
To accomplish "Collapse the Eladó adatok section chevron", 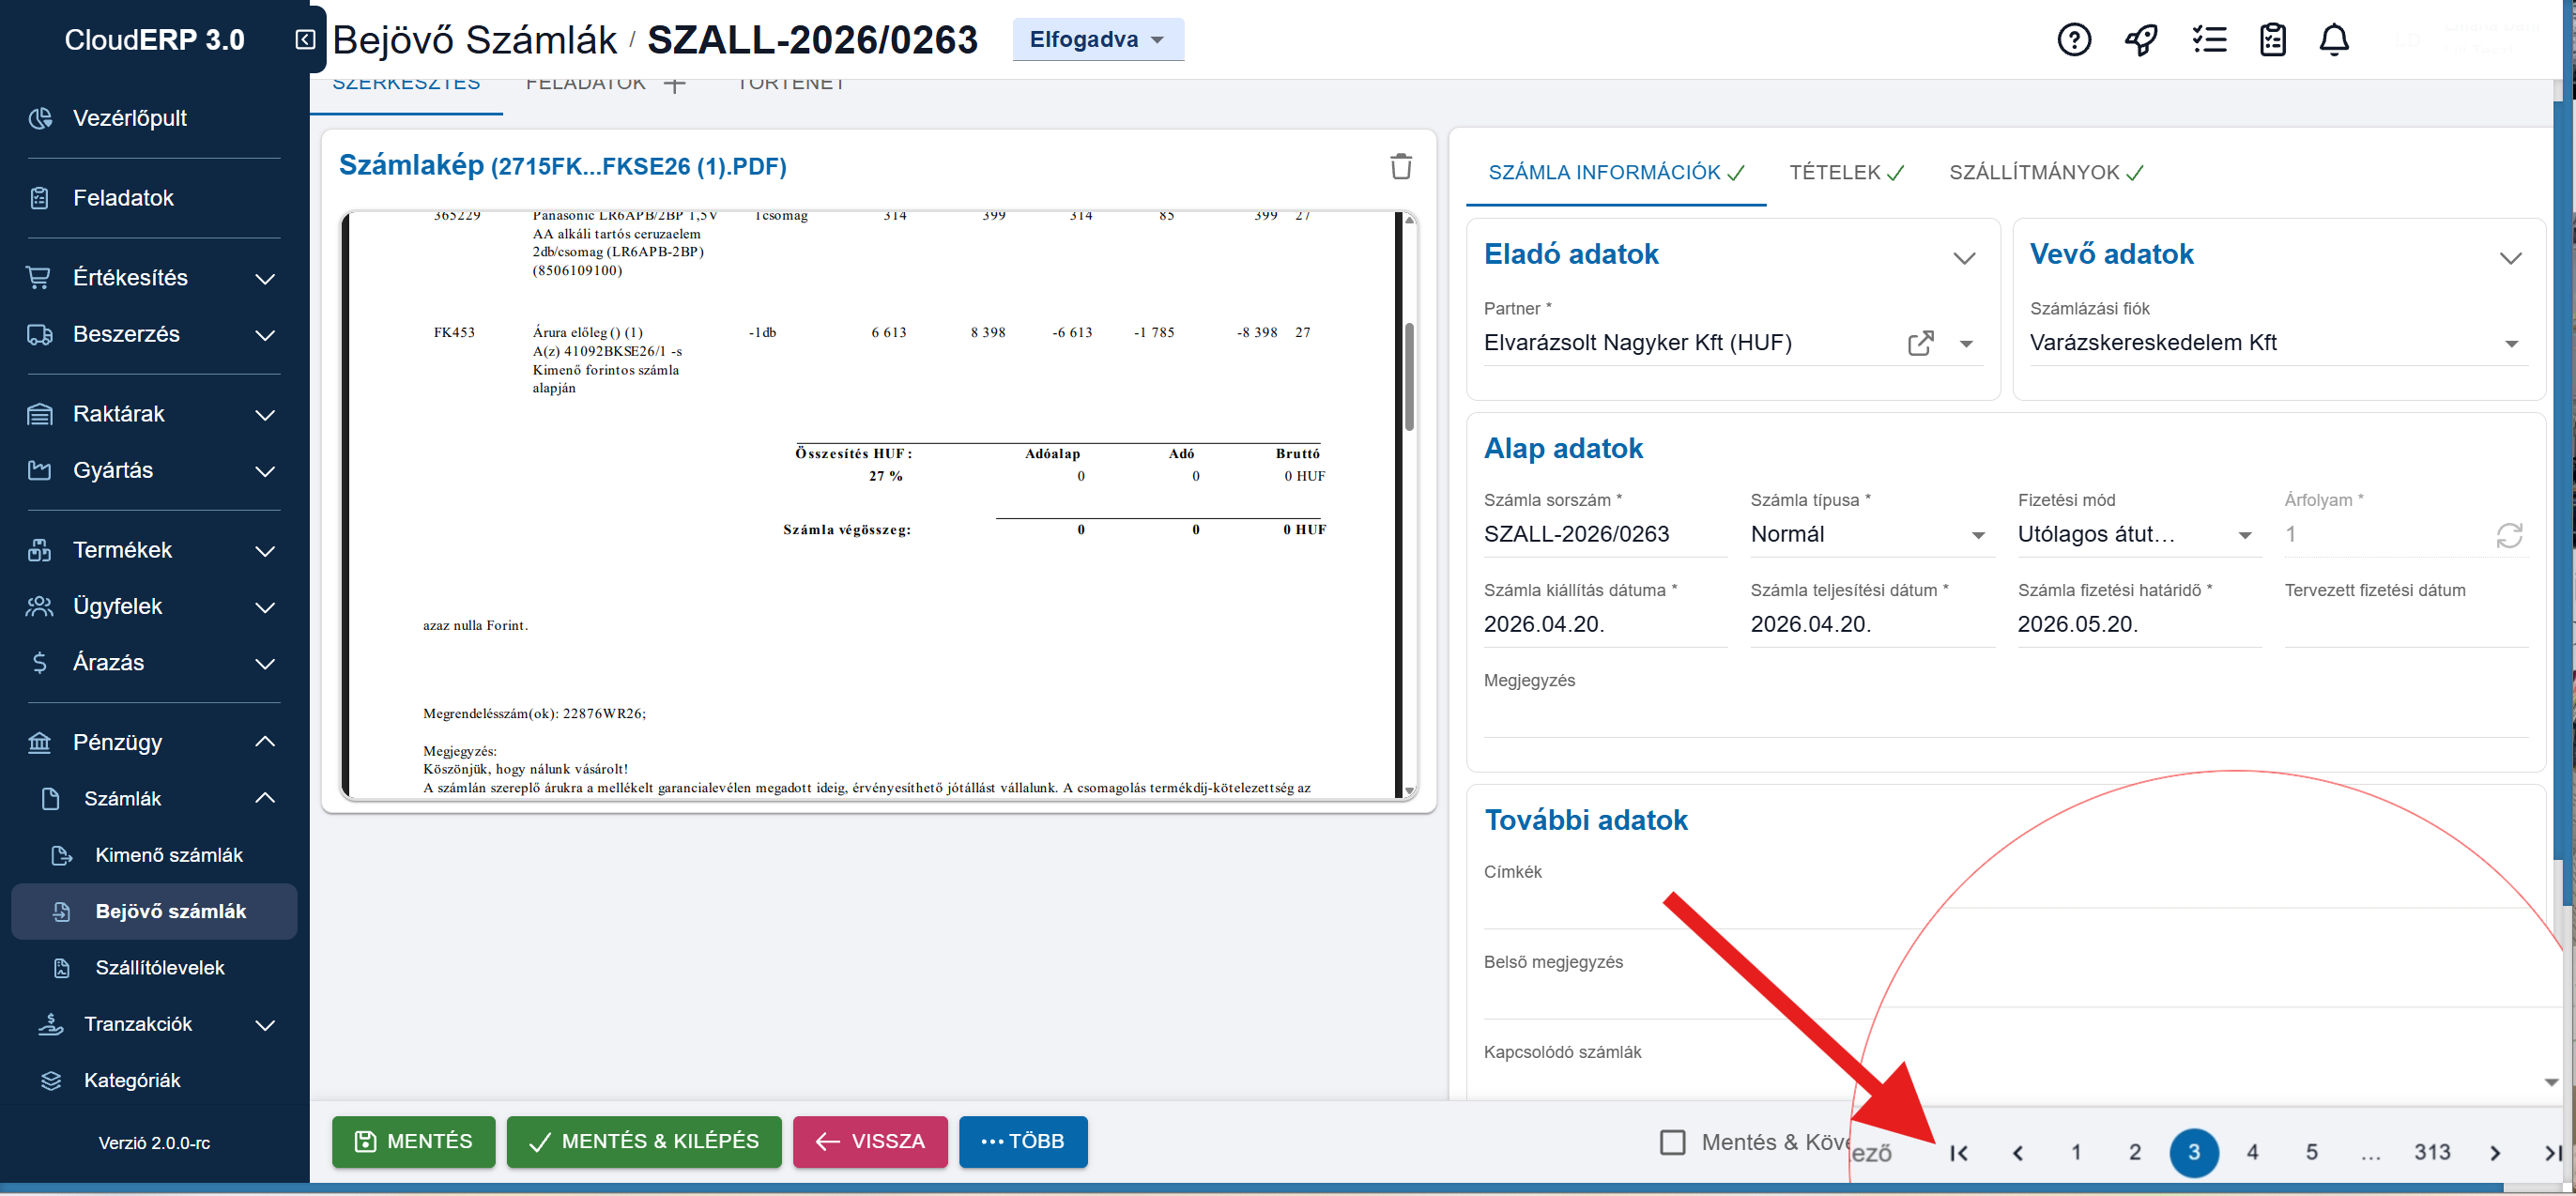I will 1963,257.
